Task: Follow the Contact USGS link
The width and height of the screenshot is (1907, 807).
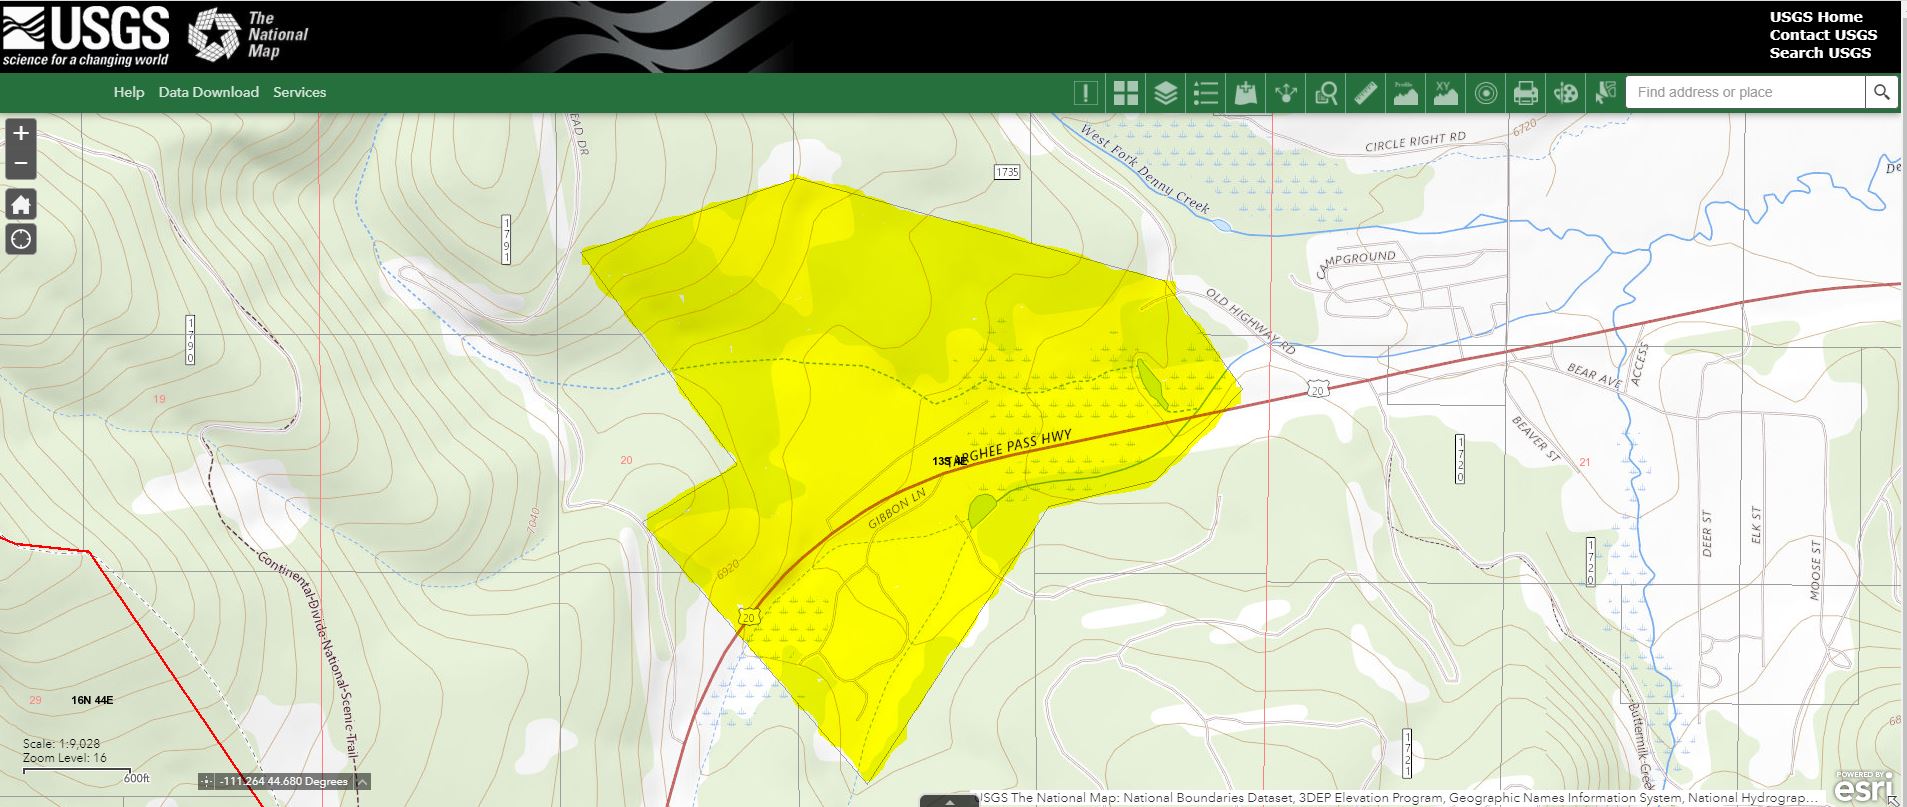Action: [1823, 35]
